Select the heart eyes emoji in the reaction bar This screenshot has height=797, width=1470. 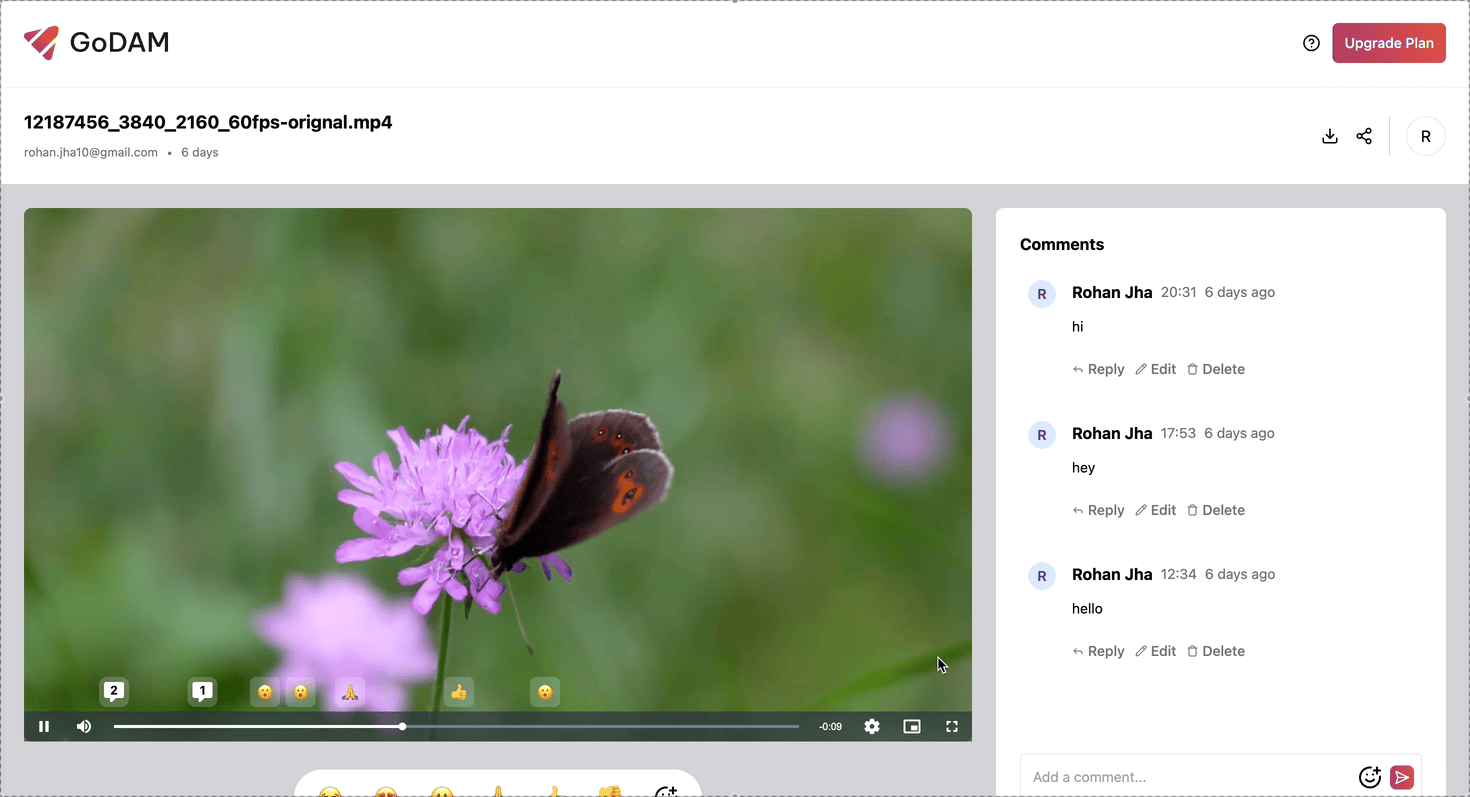(x=385, y=792)
